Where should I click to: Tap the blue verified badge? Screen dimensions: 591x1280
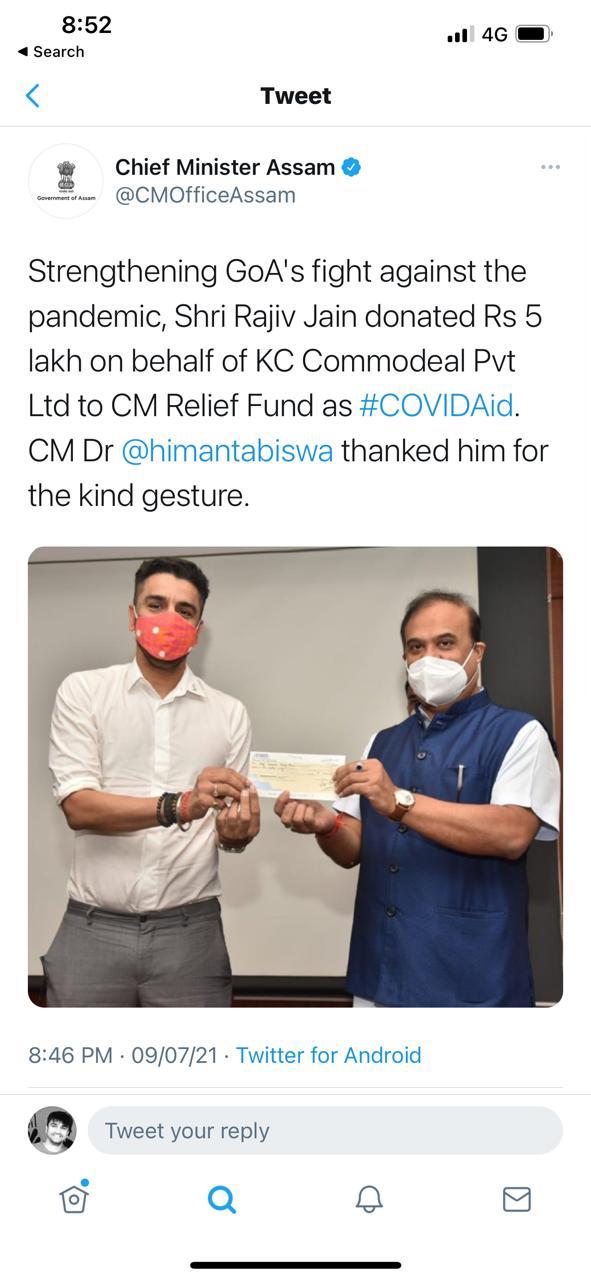(x=351, y=167)
